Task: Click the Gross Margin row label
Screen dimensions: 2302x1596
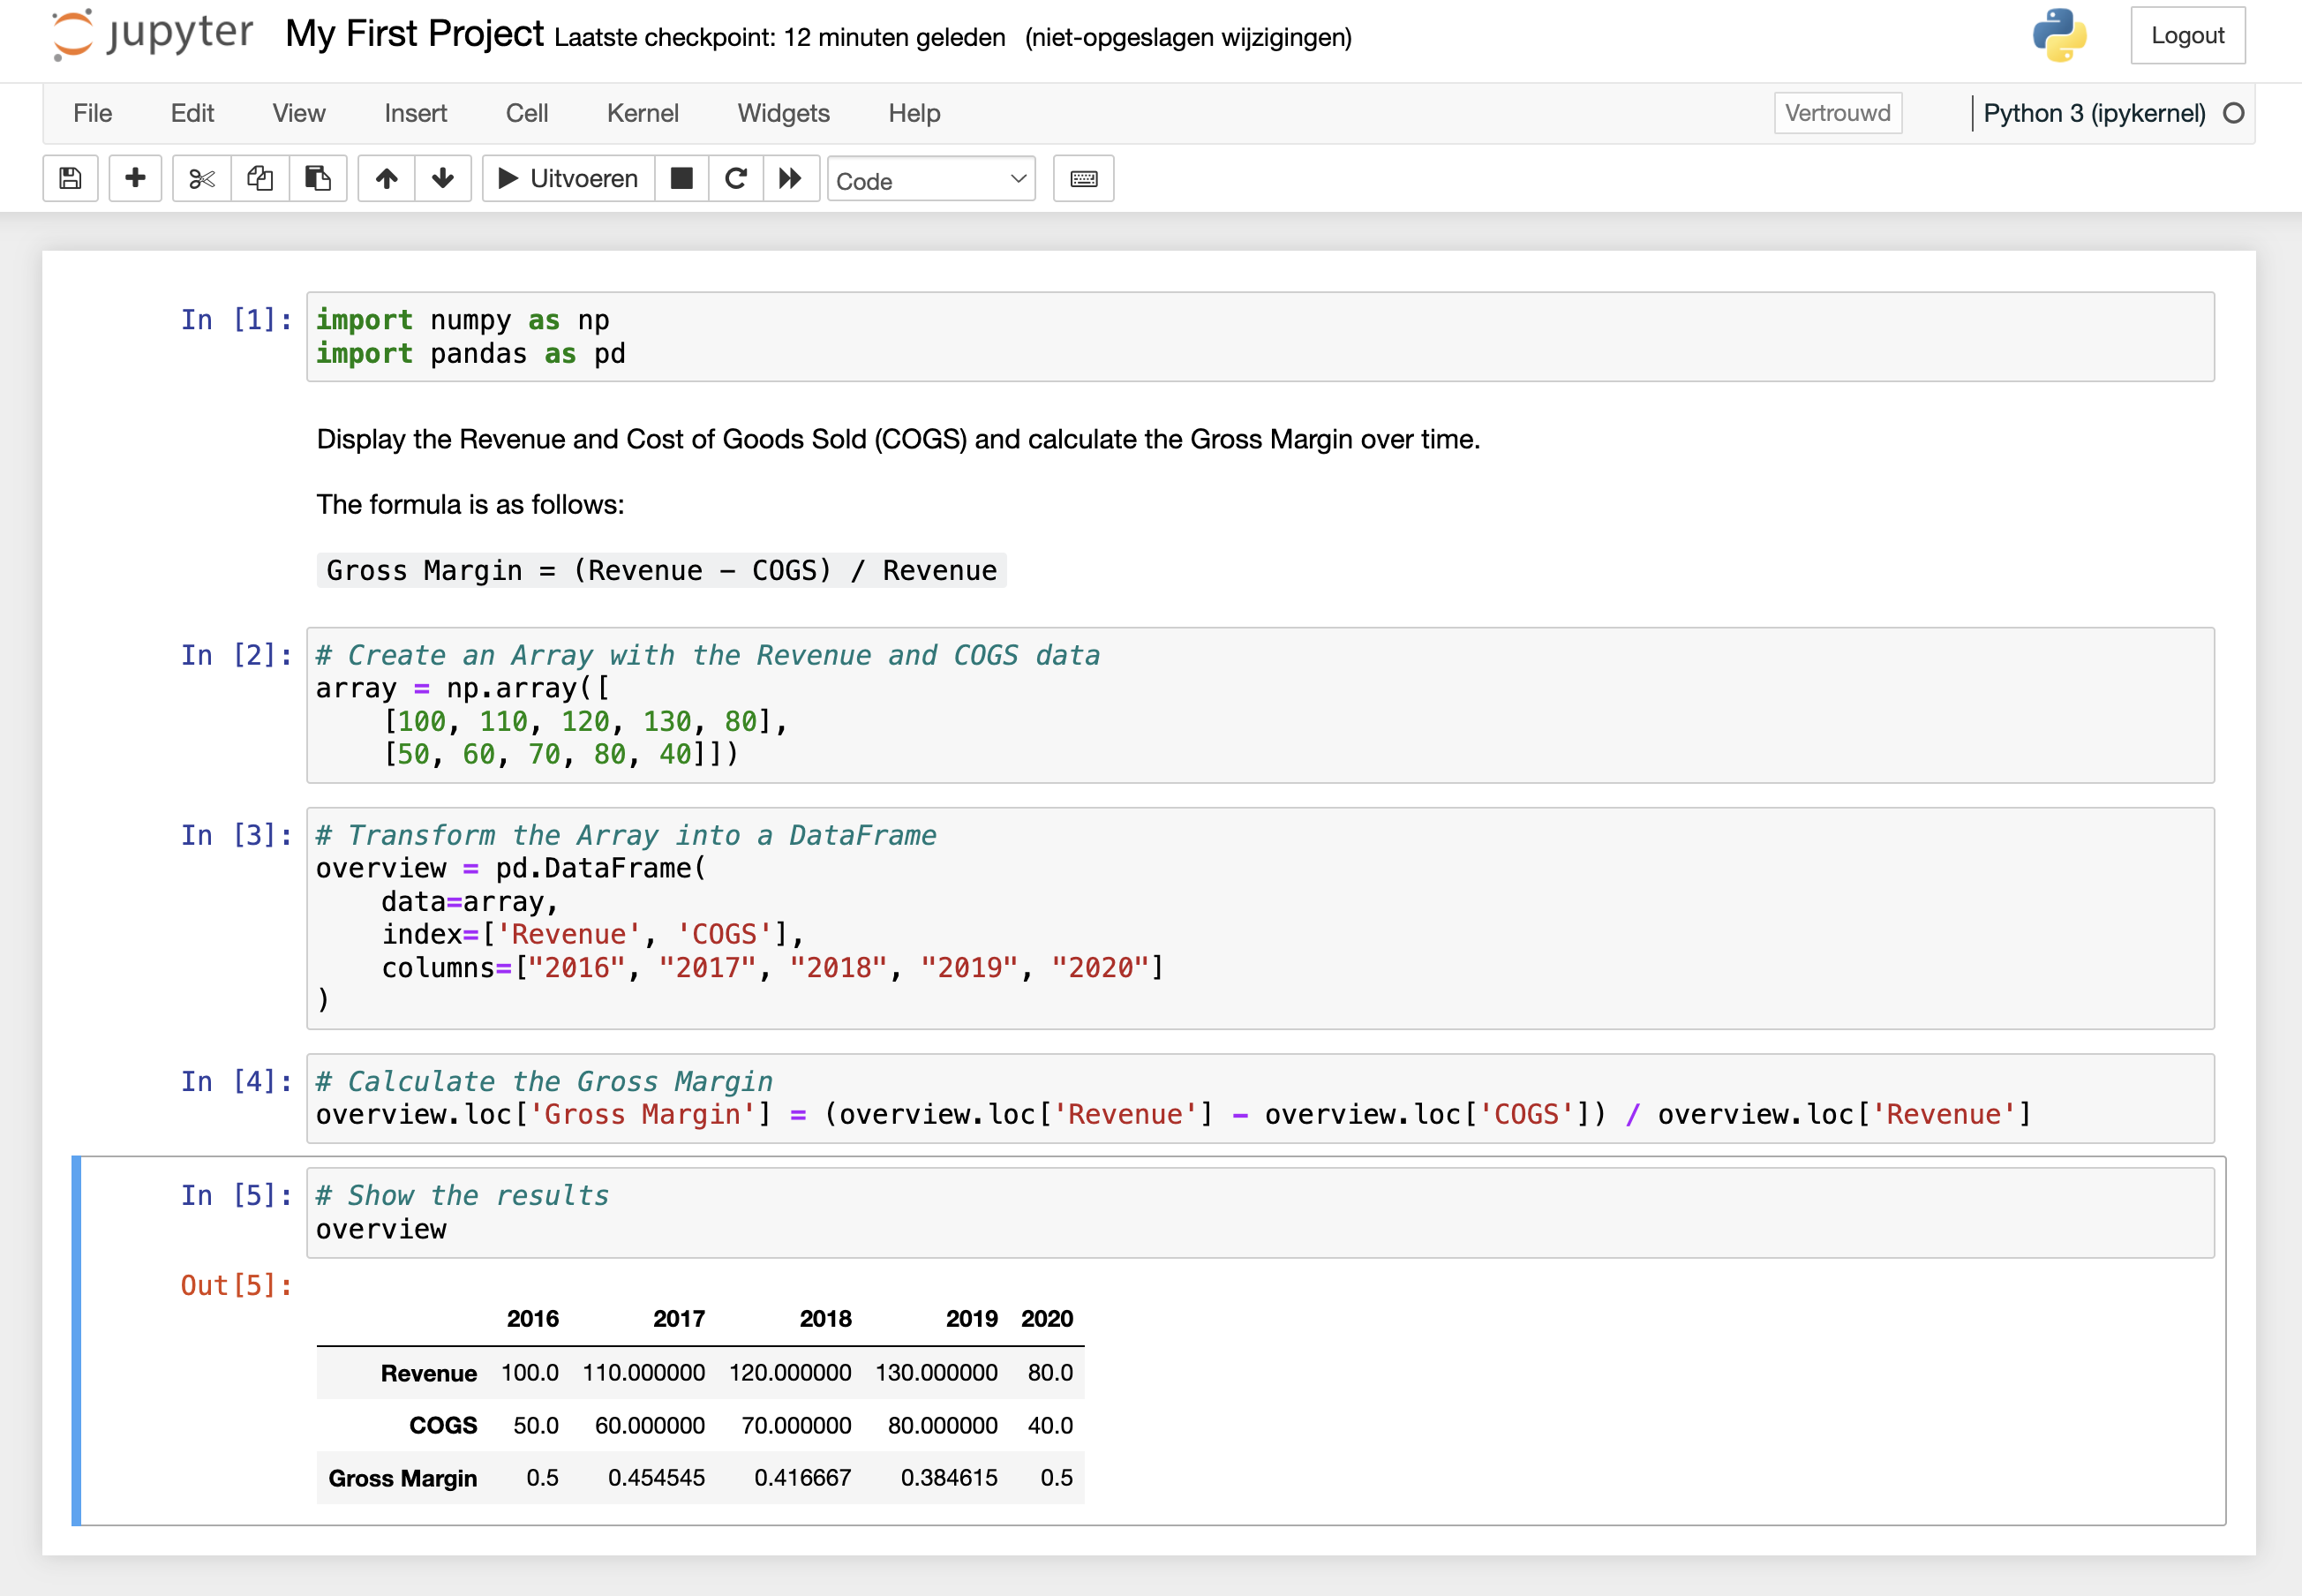Action: pyautogui.click(x=402, y=1478)
